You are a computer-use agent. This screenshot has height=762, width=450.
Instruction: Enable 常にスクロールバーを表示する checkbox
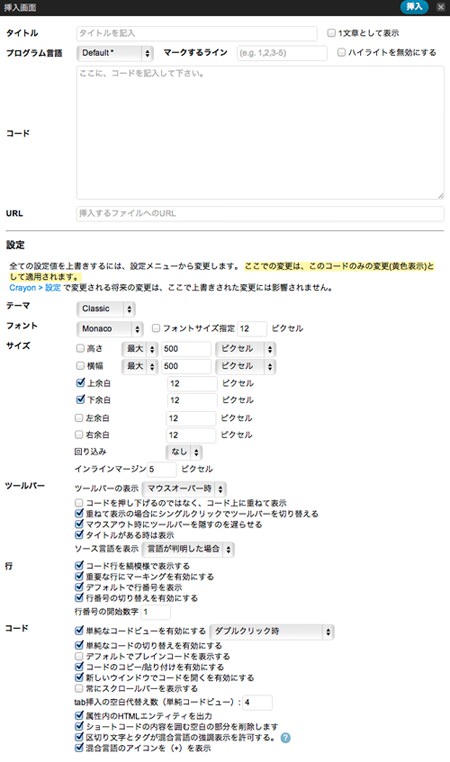click(79, 688)
